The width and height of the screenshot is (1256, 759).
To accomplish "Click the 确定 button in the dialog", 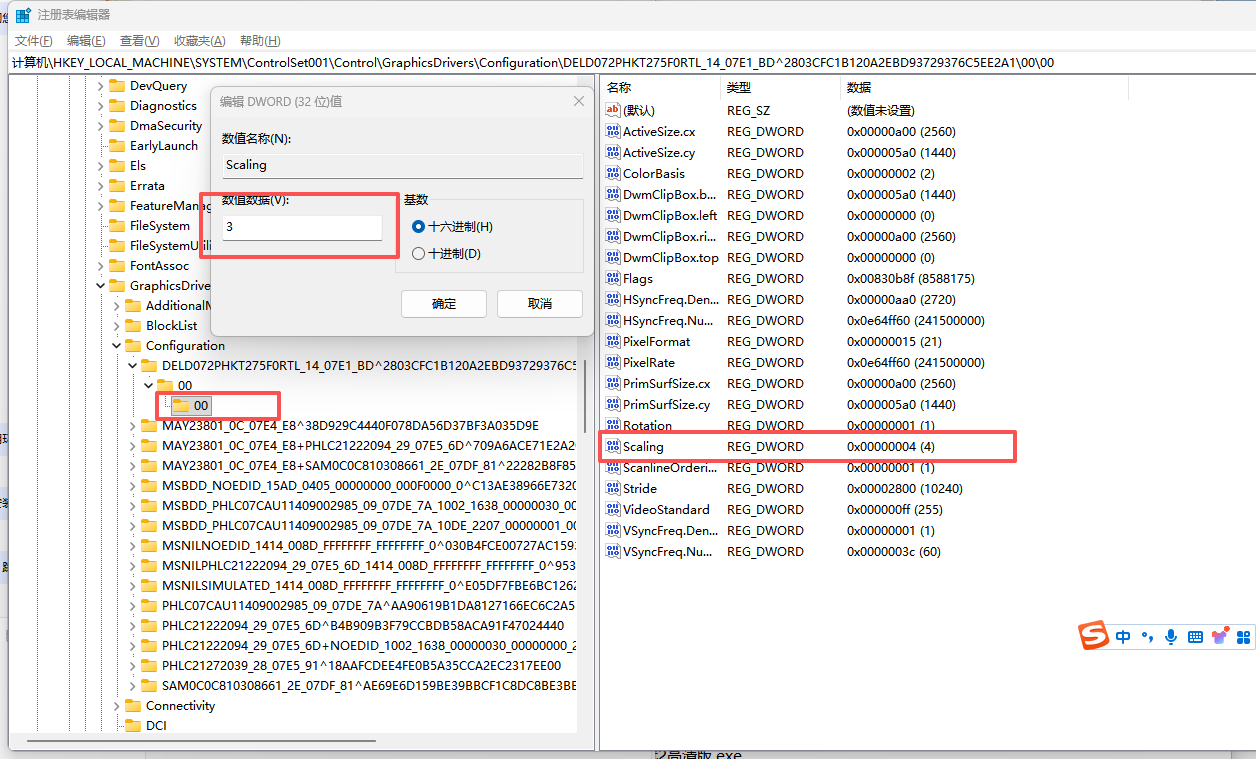I will click(x=443, y=304).
